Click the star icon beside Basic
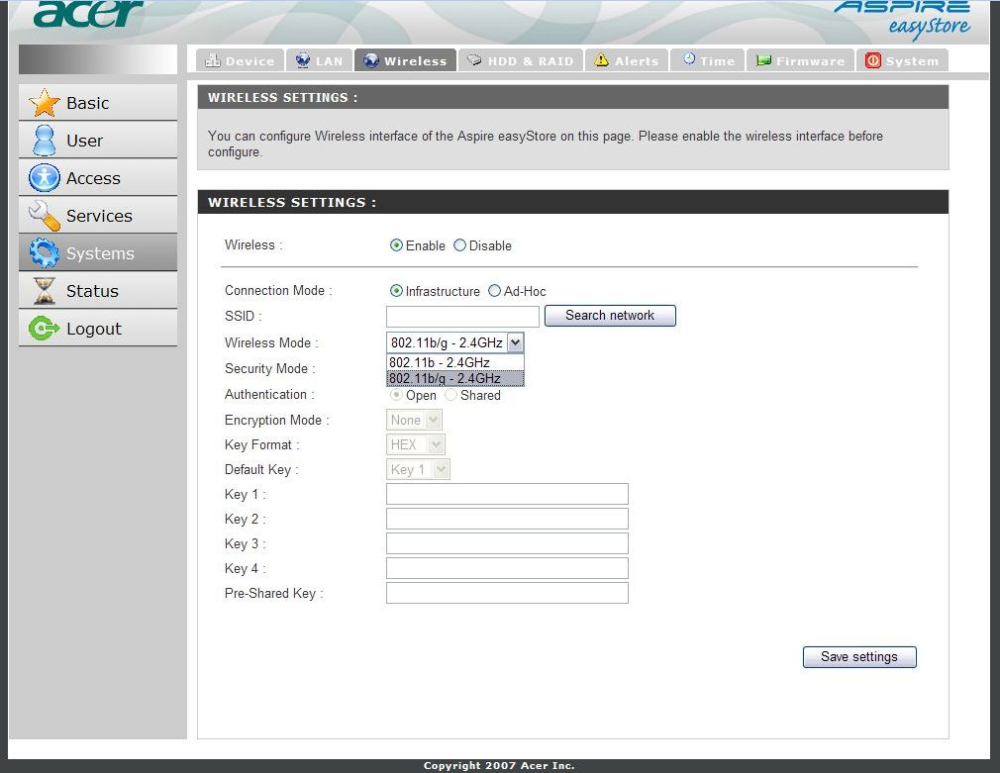This screenshot has width=1000, height=773. click(44, 103)
